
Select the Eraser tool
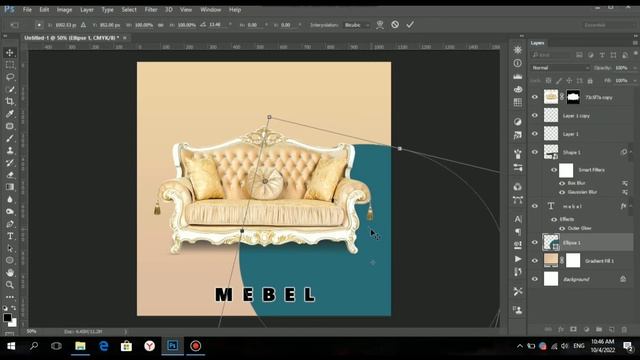click(x=10, y=175)
